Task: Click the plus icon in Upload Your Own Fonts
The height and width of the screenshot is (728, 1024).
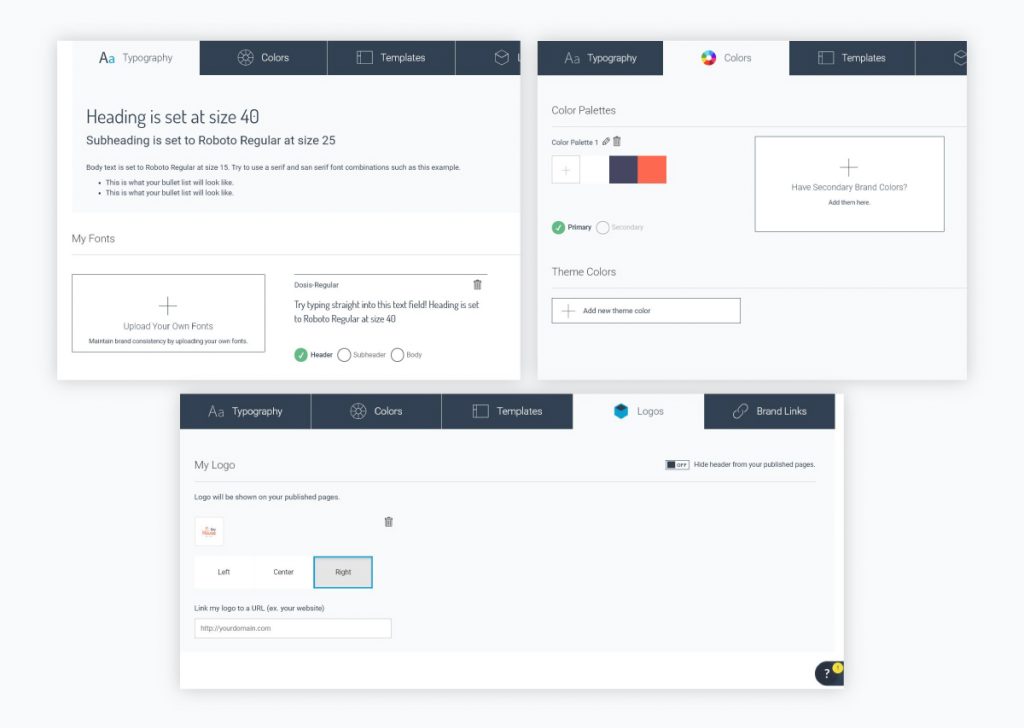Action: [x=168, y=306]
